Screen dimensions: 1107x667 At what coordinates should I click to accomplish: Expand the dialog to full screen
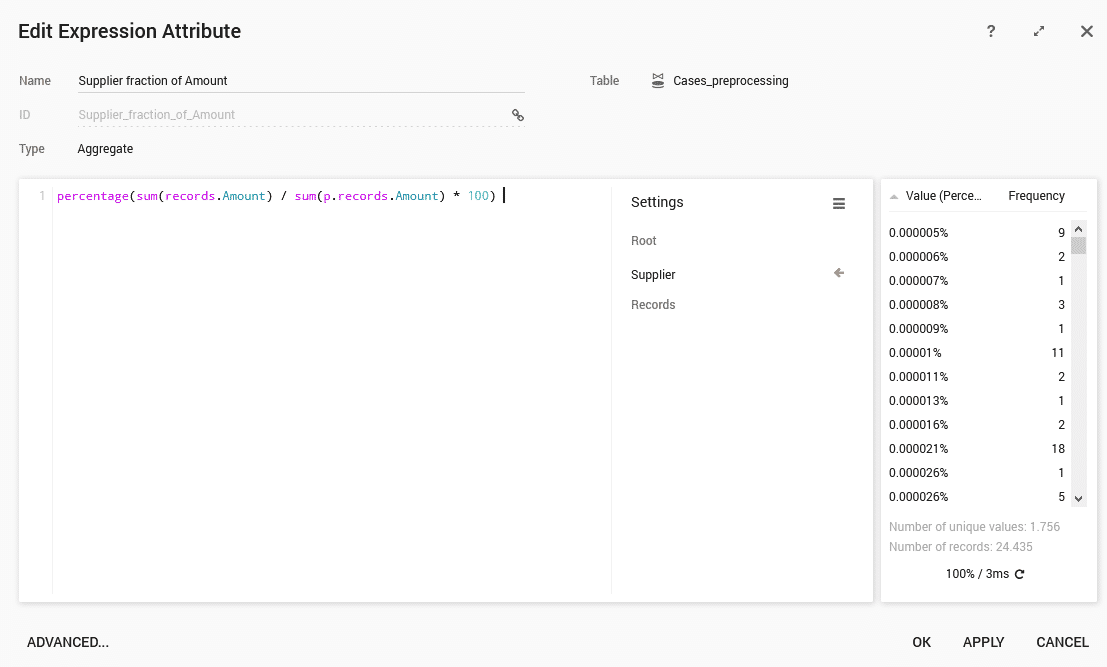pos(1039,31)
